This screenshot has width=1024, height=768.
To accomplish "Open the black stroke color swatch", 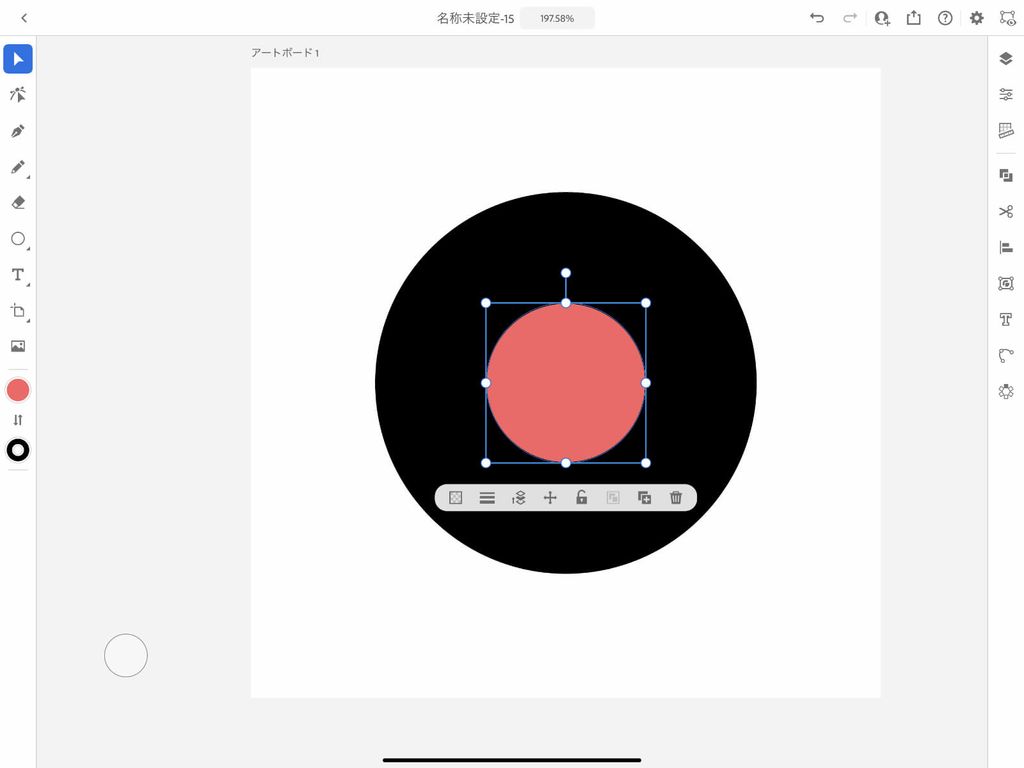I will tap(18, 450).
